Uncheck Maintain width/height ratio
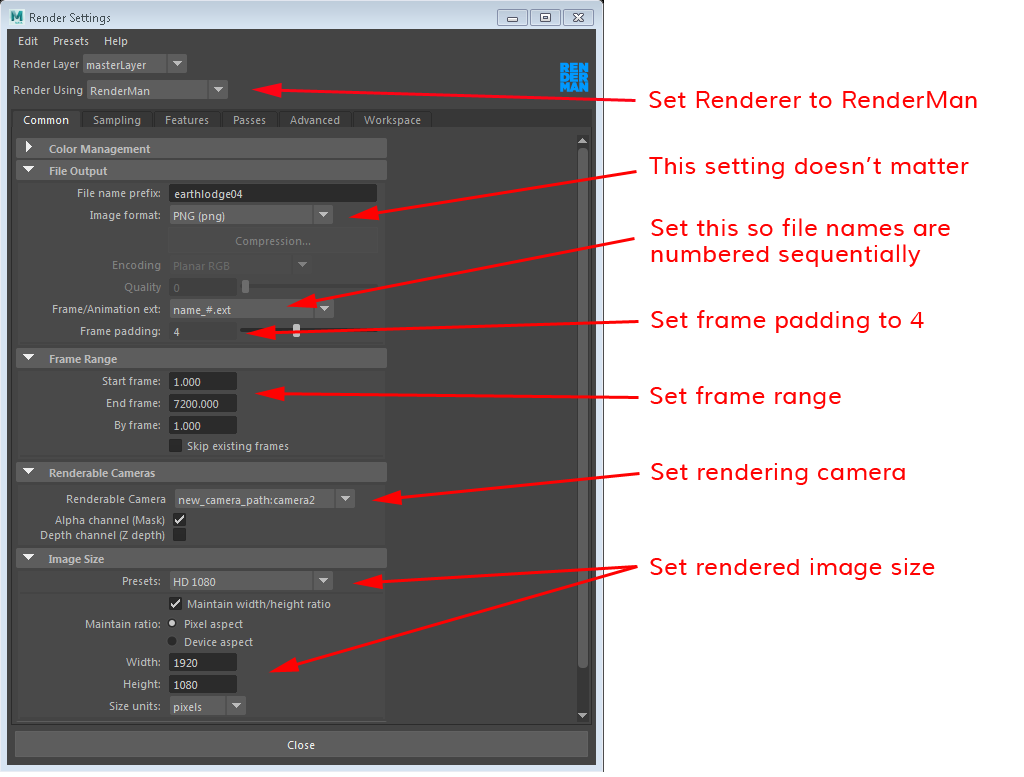The image size is (1024, 777). pos(176,604)
